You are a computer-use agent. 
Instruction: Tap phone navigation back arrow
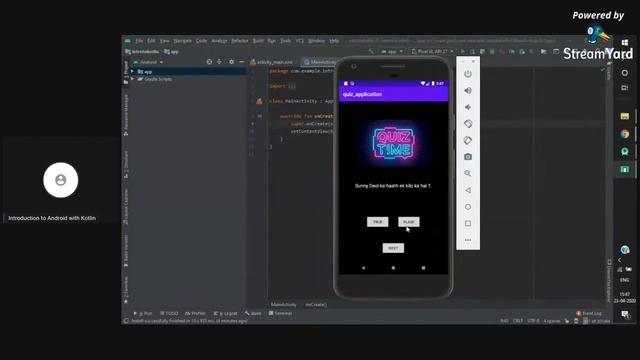coord(363,268)
